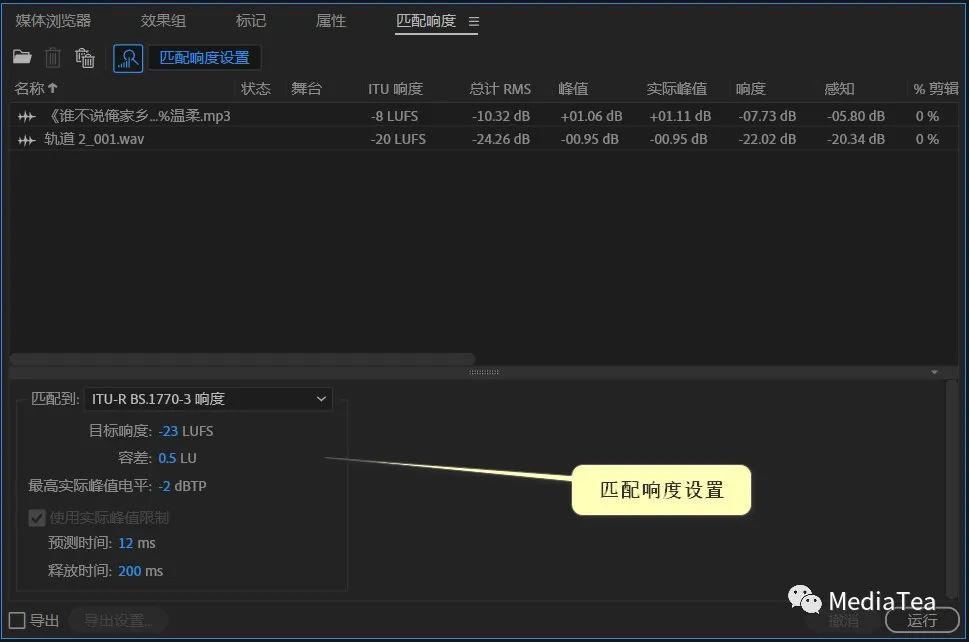Click the waveform icon of 轨道 2_001.wav
Viewport: 969px width, 642px height.
click(x=27, y=140)
